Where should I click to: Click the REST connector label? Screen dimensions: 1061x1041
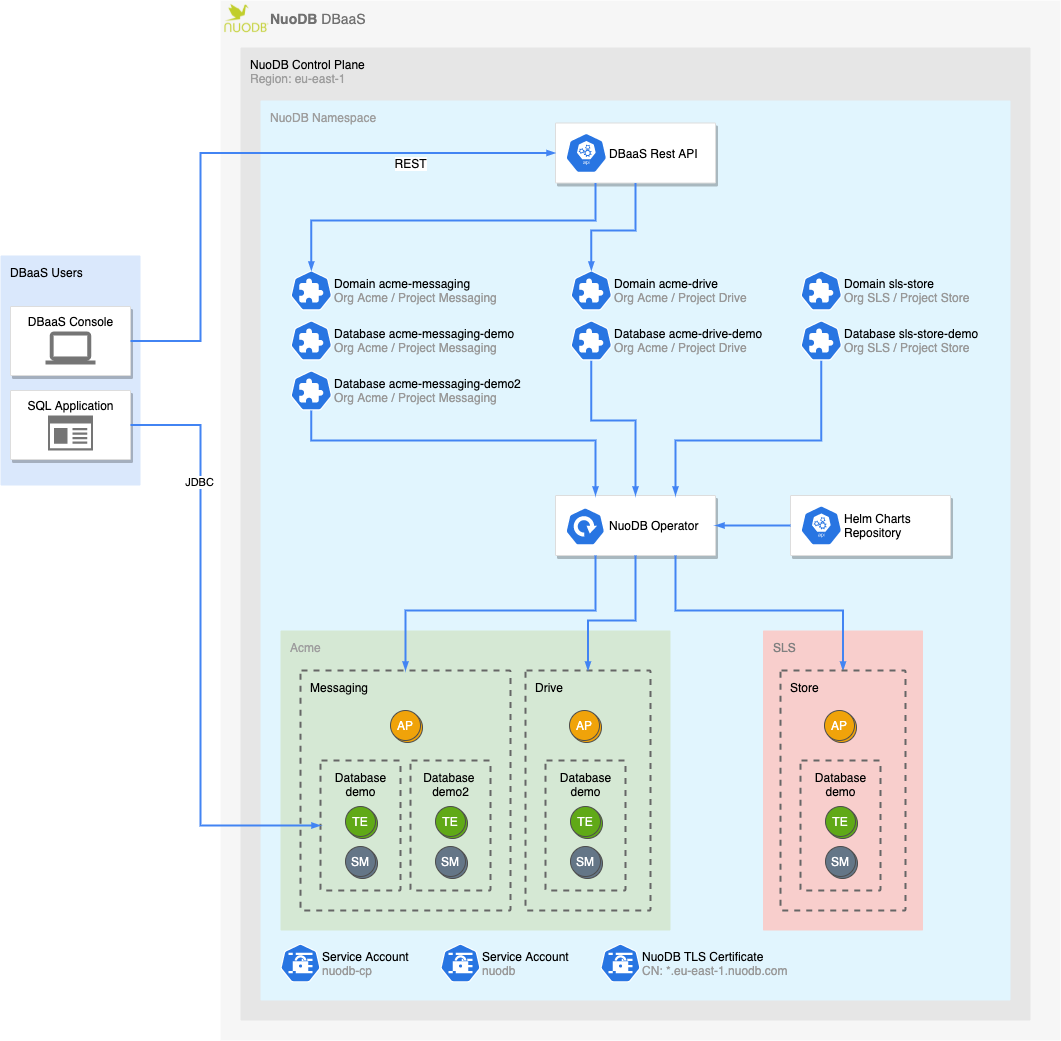pyautogui.click(x=410, y=164)
